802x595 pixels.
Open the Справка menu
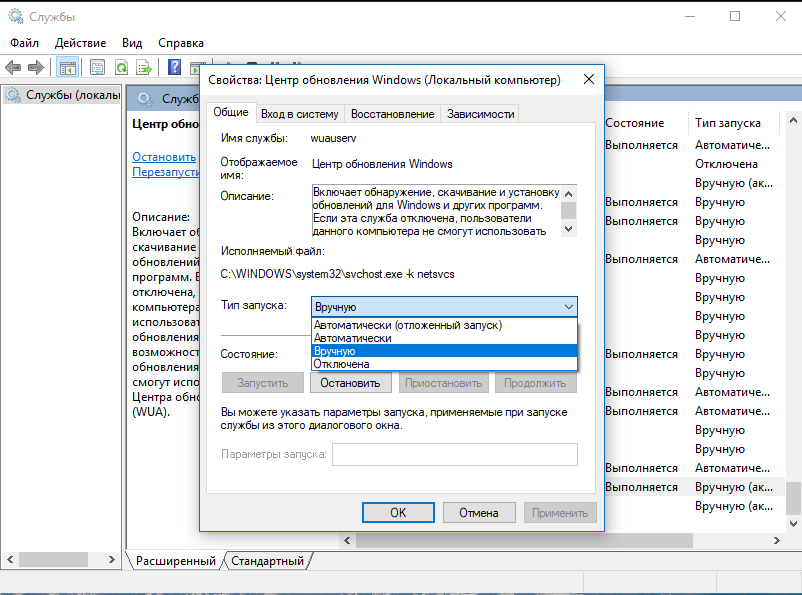click(x=181, y=43)
